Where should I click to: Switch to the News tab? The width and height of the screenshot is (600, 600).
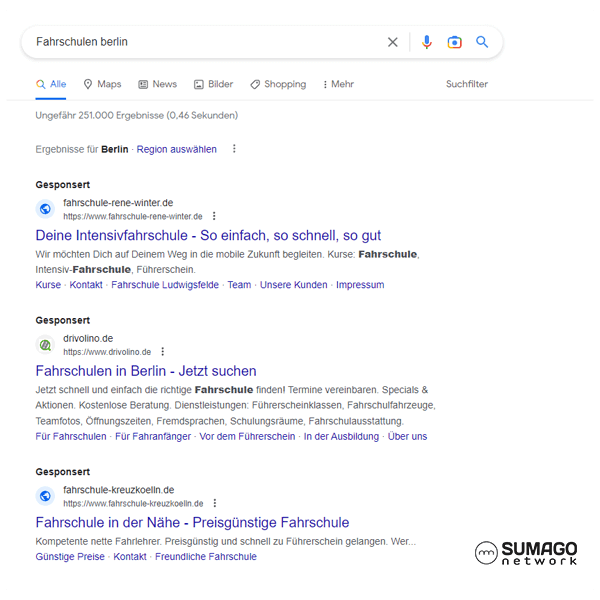pos(158,84)
